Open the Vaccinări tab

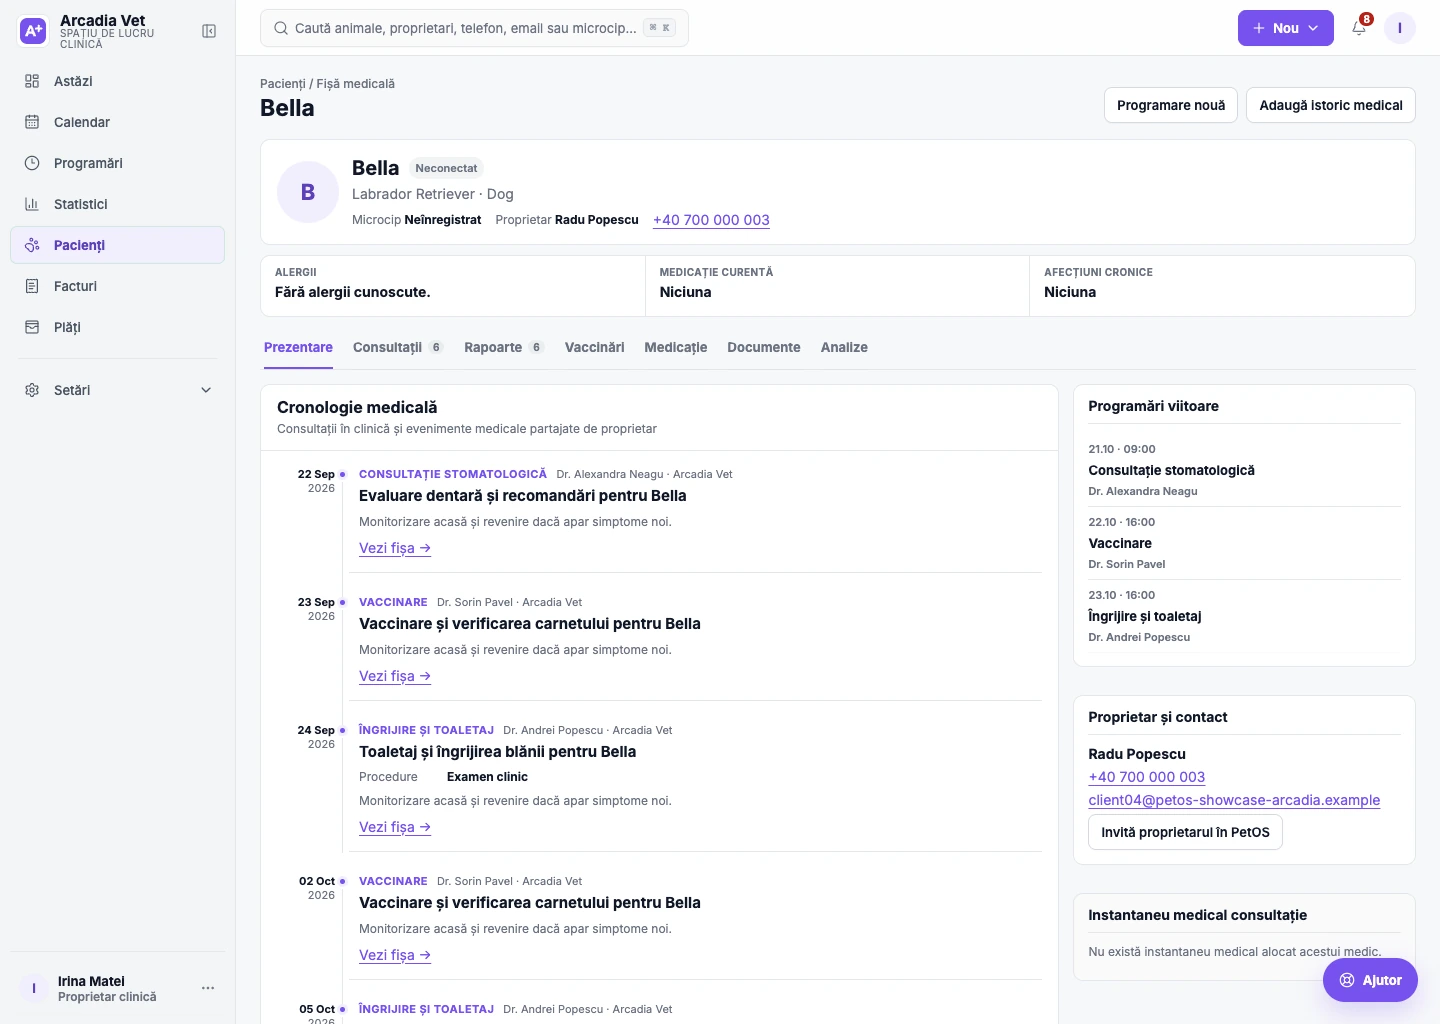coord(595,347)
